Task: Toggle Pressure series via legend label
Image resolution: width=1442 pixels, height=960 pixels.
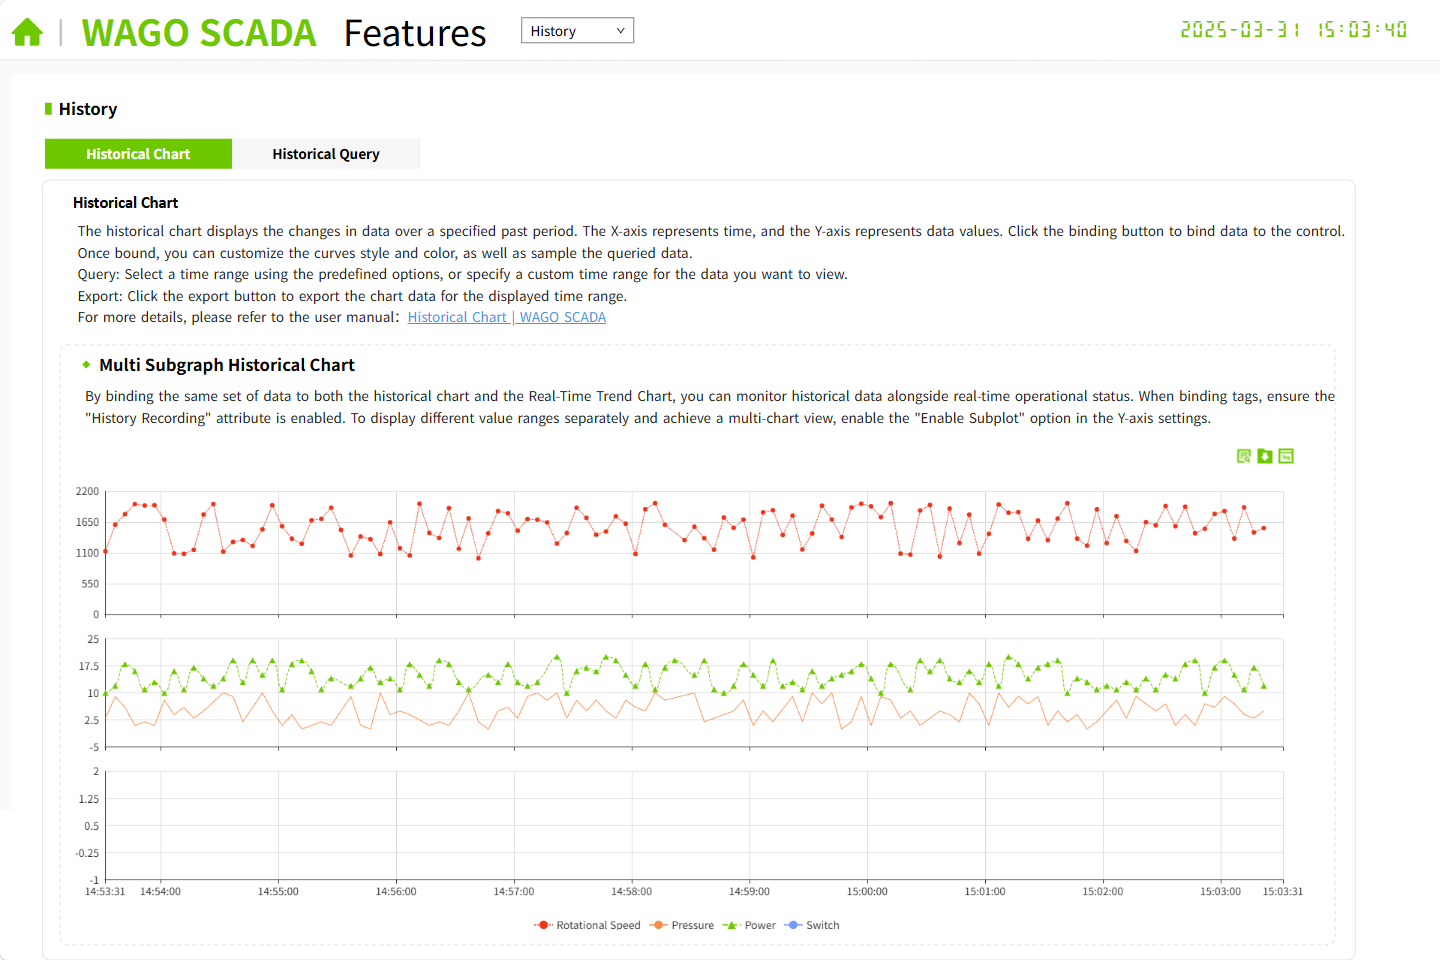Action: [692, 925]
